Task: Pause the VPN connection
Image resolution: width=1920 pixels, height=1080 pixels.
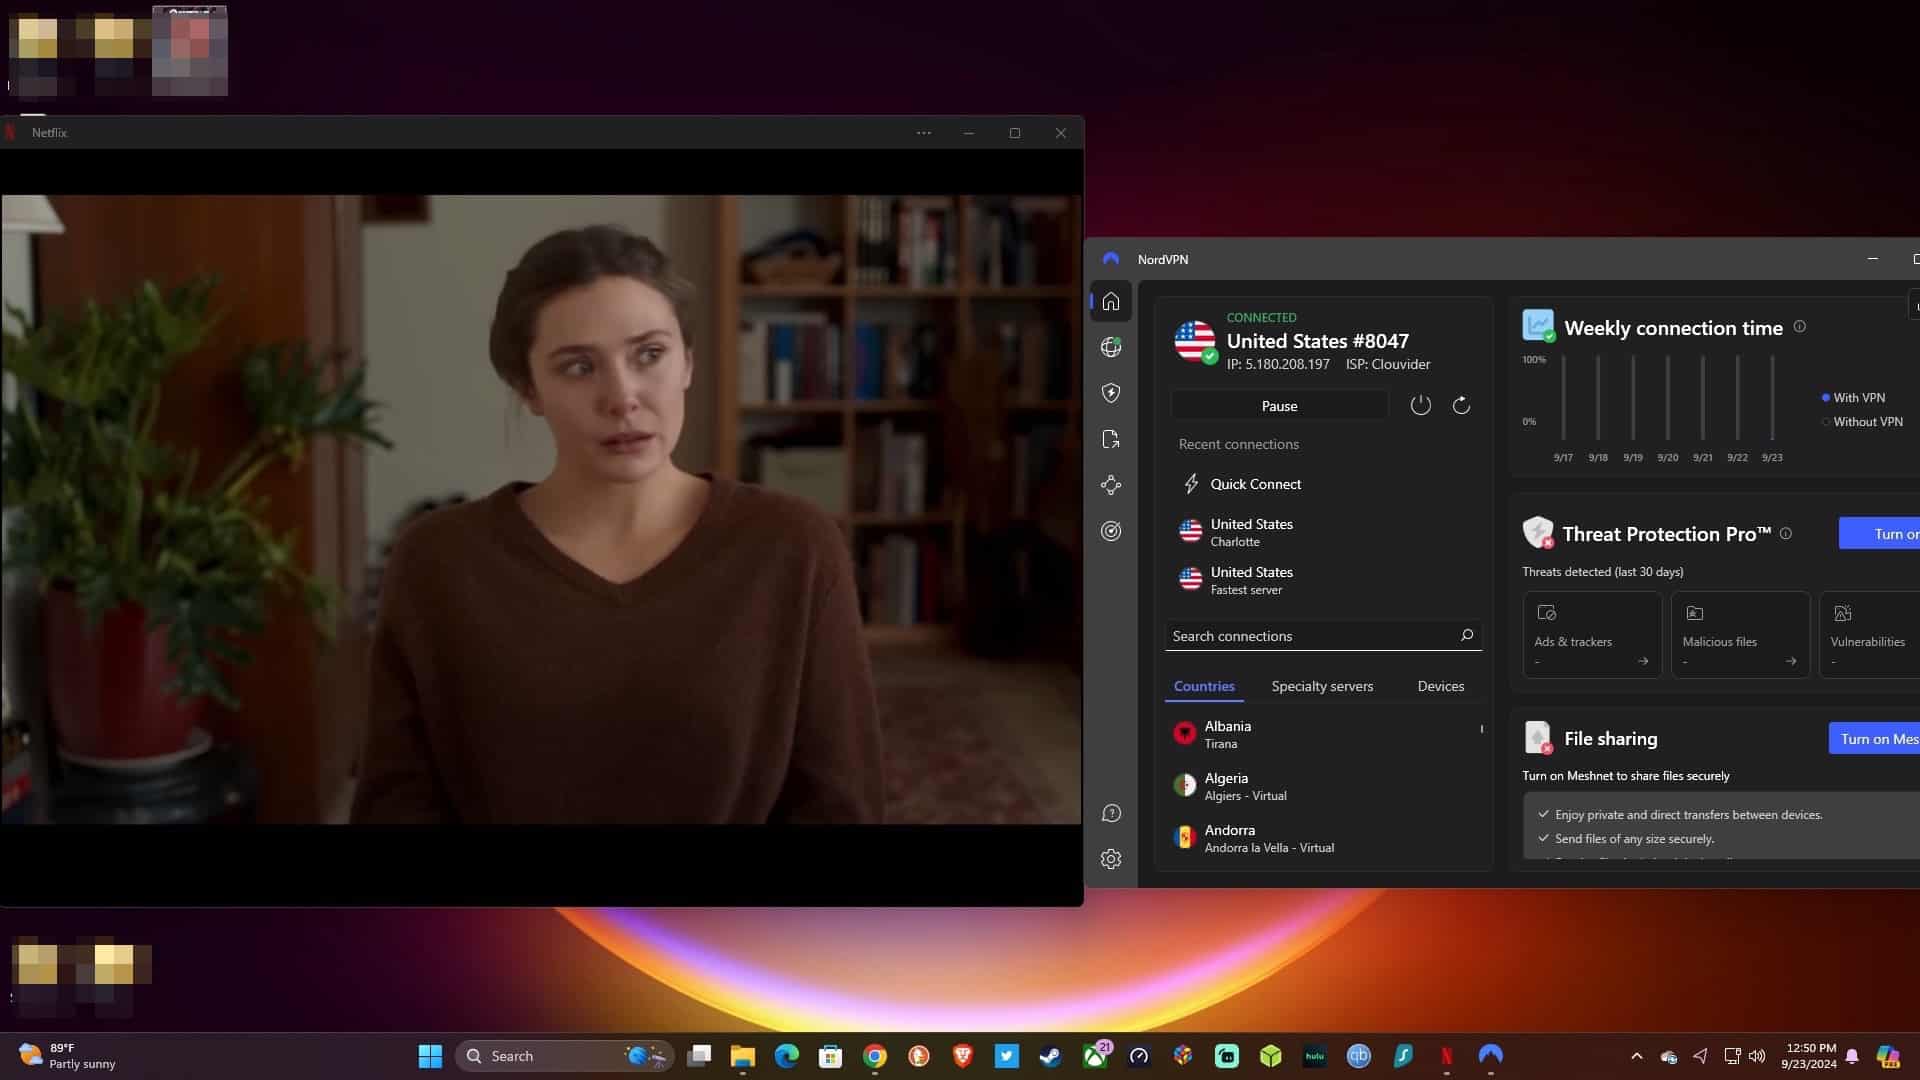Action: tap(1279, 406)
